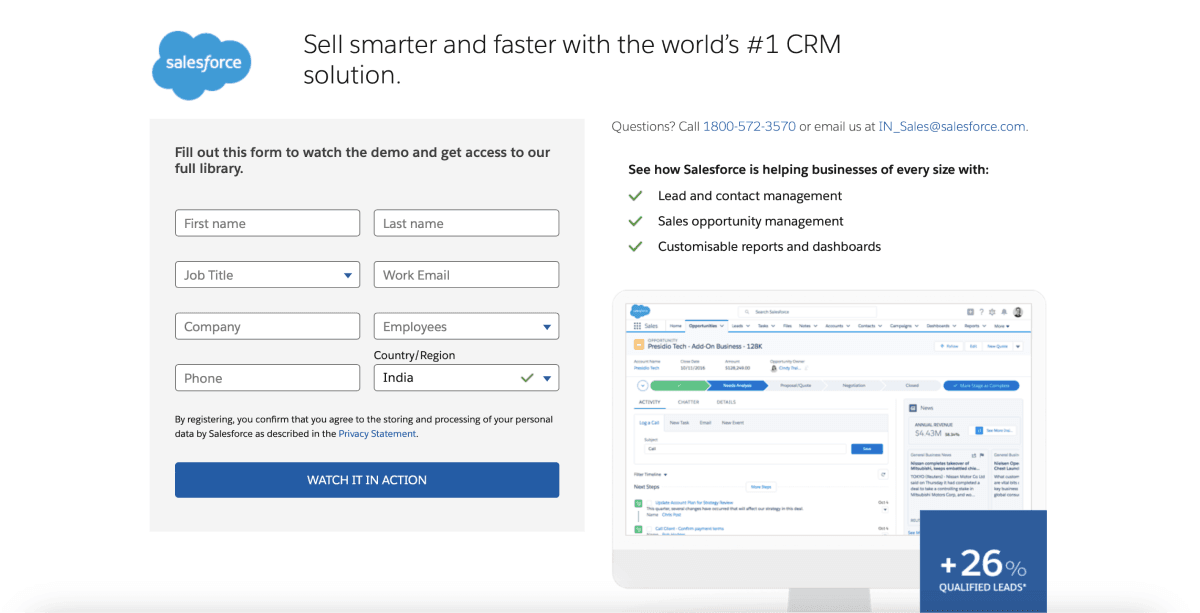Click the notifications bell icon in demo
Viewport: 1200px width, 613px height.
1004,312
